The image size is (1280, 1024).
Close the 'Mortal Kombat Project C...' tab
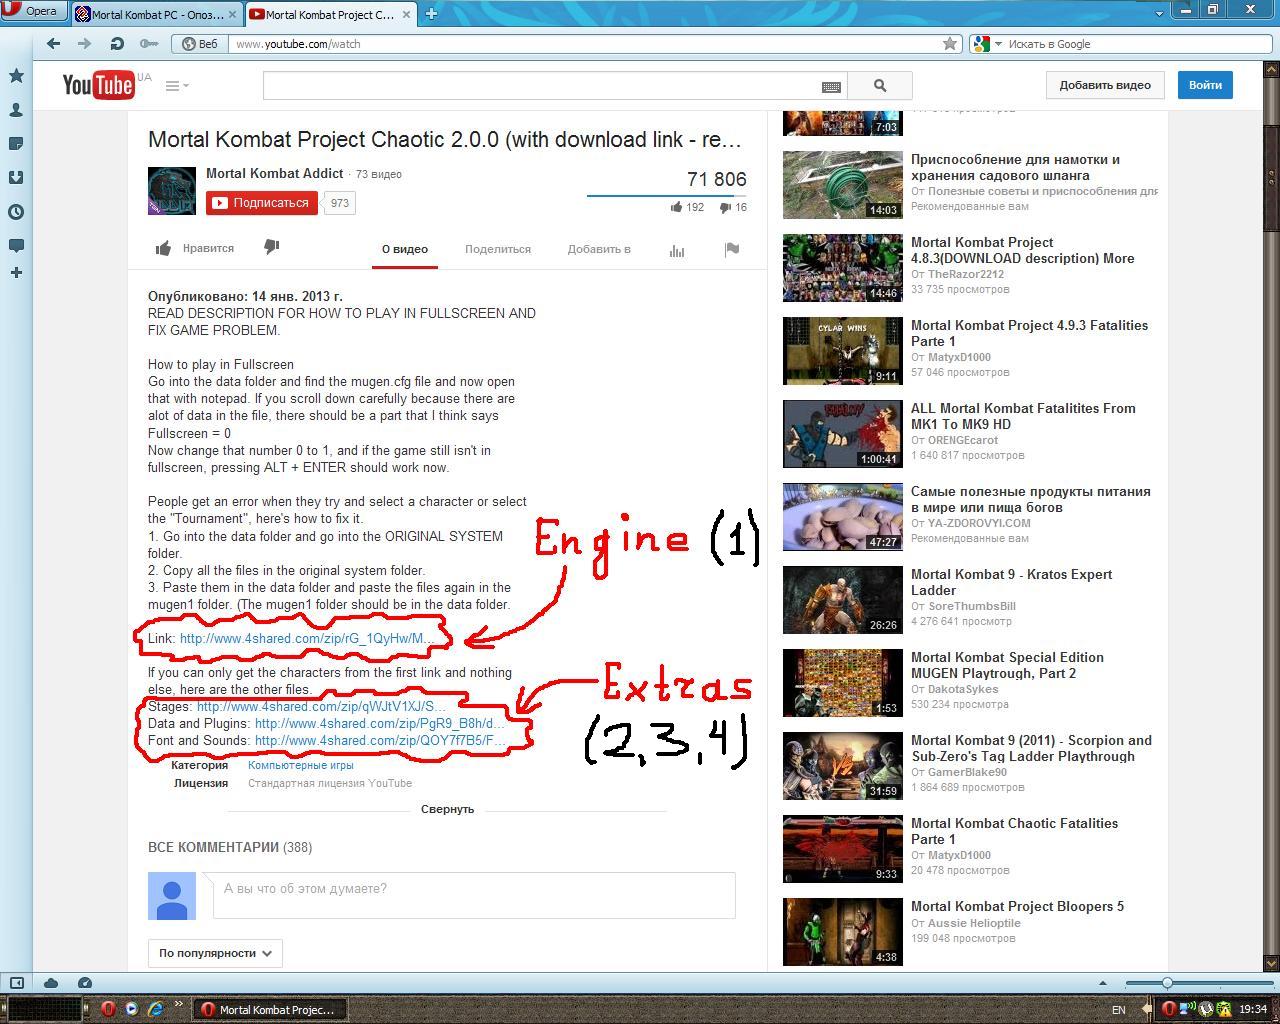(406, 14)
